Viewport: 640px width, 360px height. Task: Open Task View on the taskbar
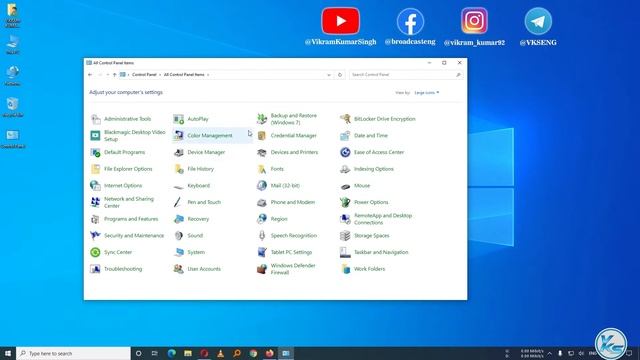[x=155, y=353]
